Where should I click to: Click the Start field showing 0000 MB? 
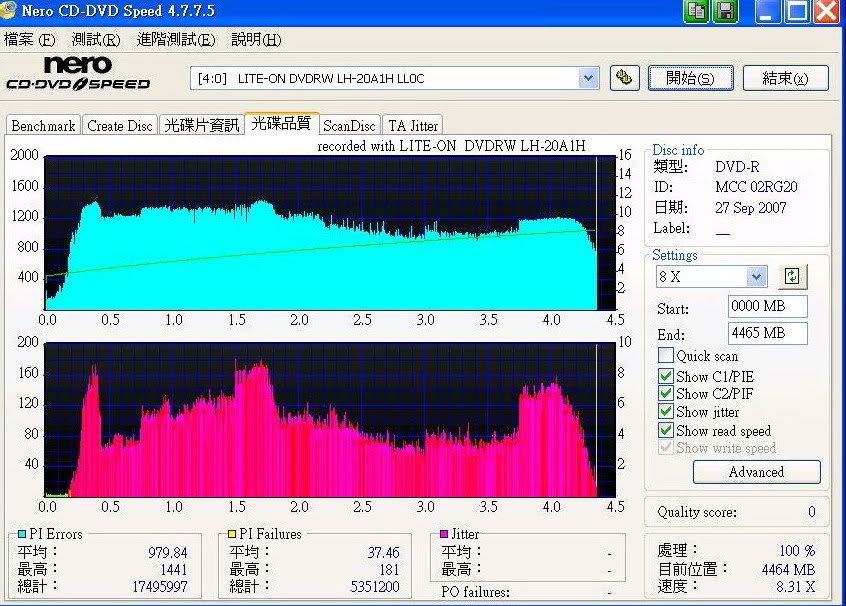click(x=767, y=307)
